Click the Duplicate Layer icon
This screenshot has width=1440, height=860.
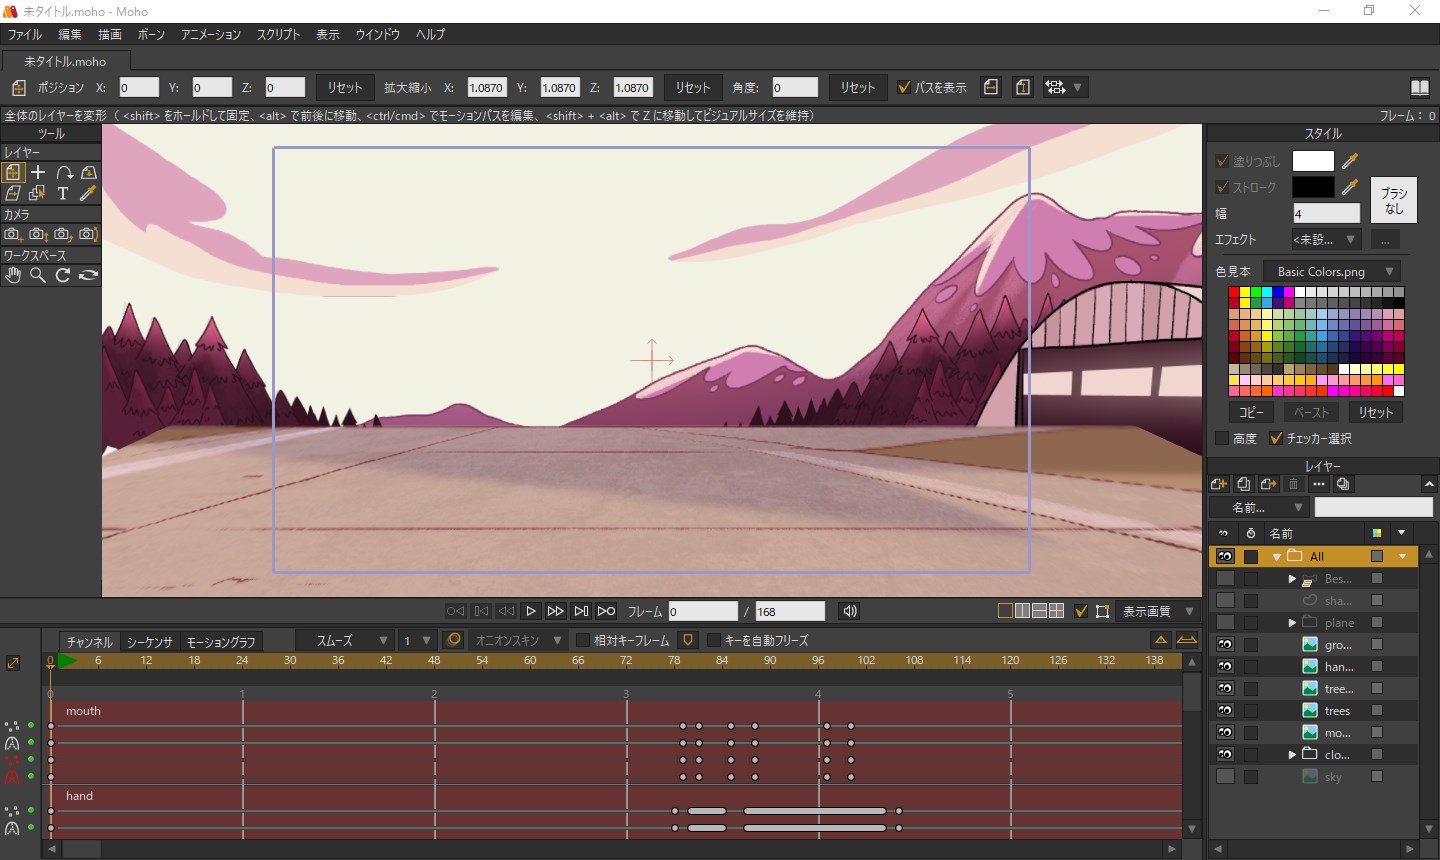(x=1243, y=484)
